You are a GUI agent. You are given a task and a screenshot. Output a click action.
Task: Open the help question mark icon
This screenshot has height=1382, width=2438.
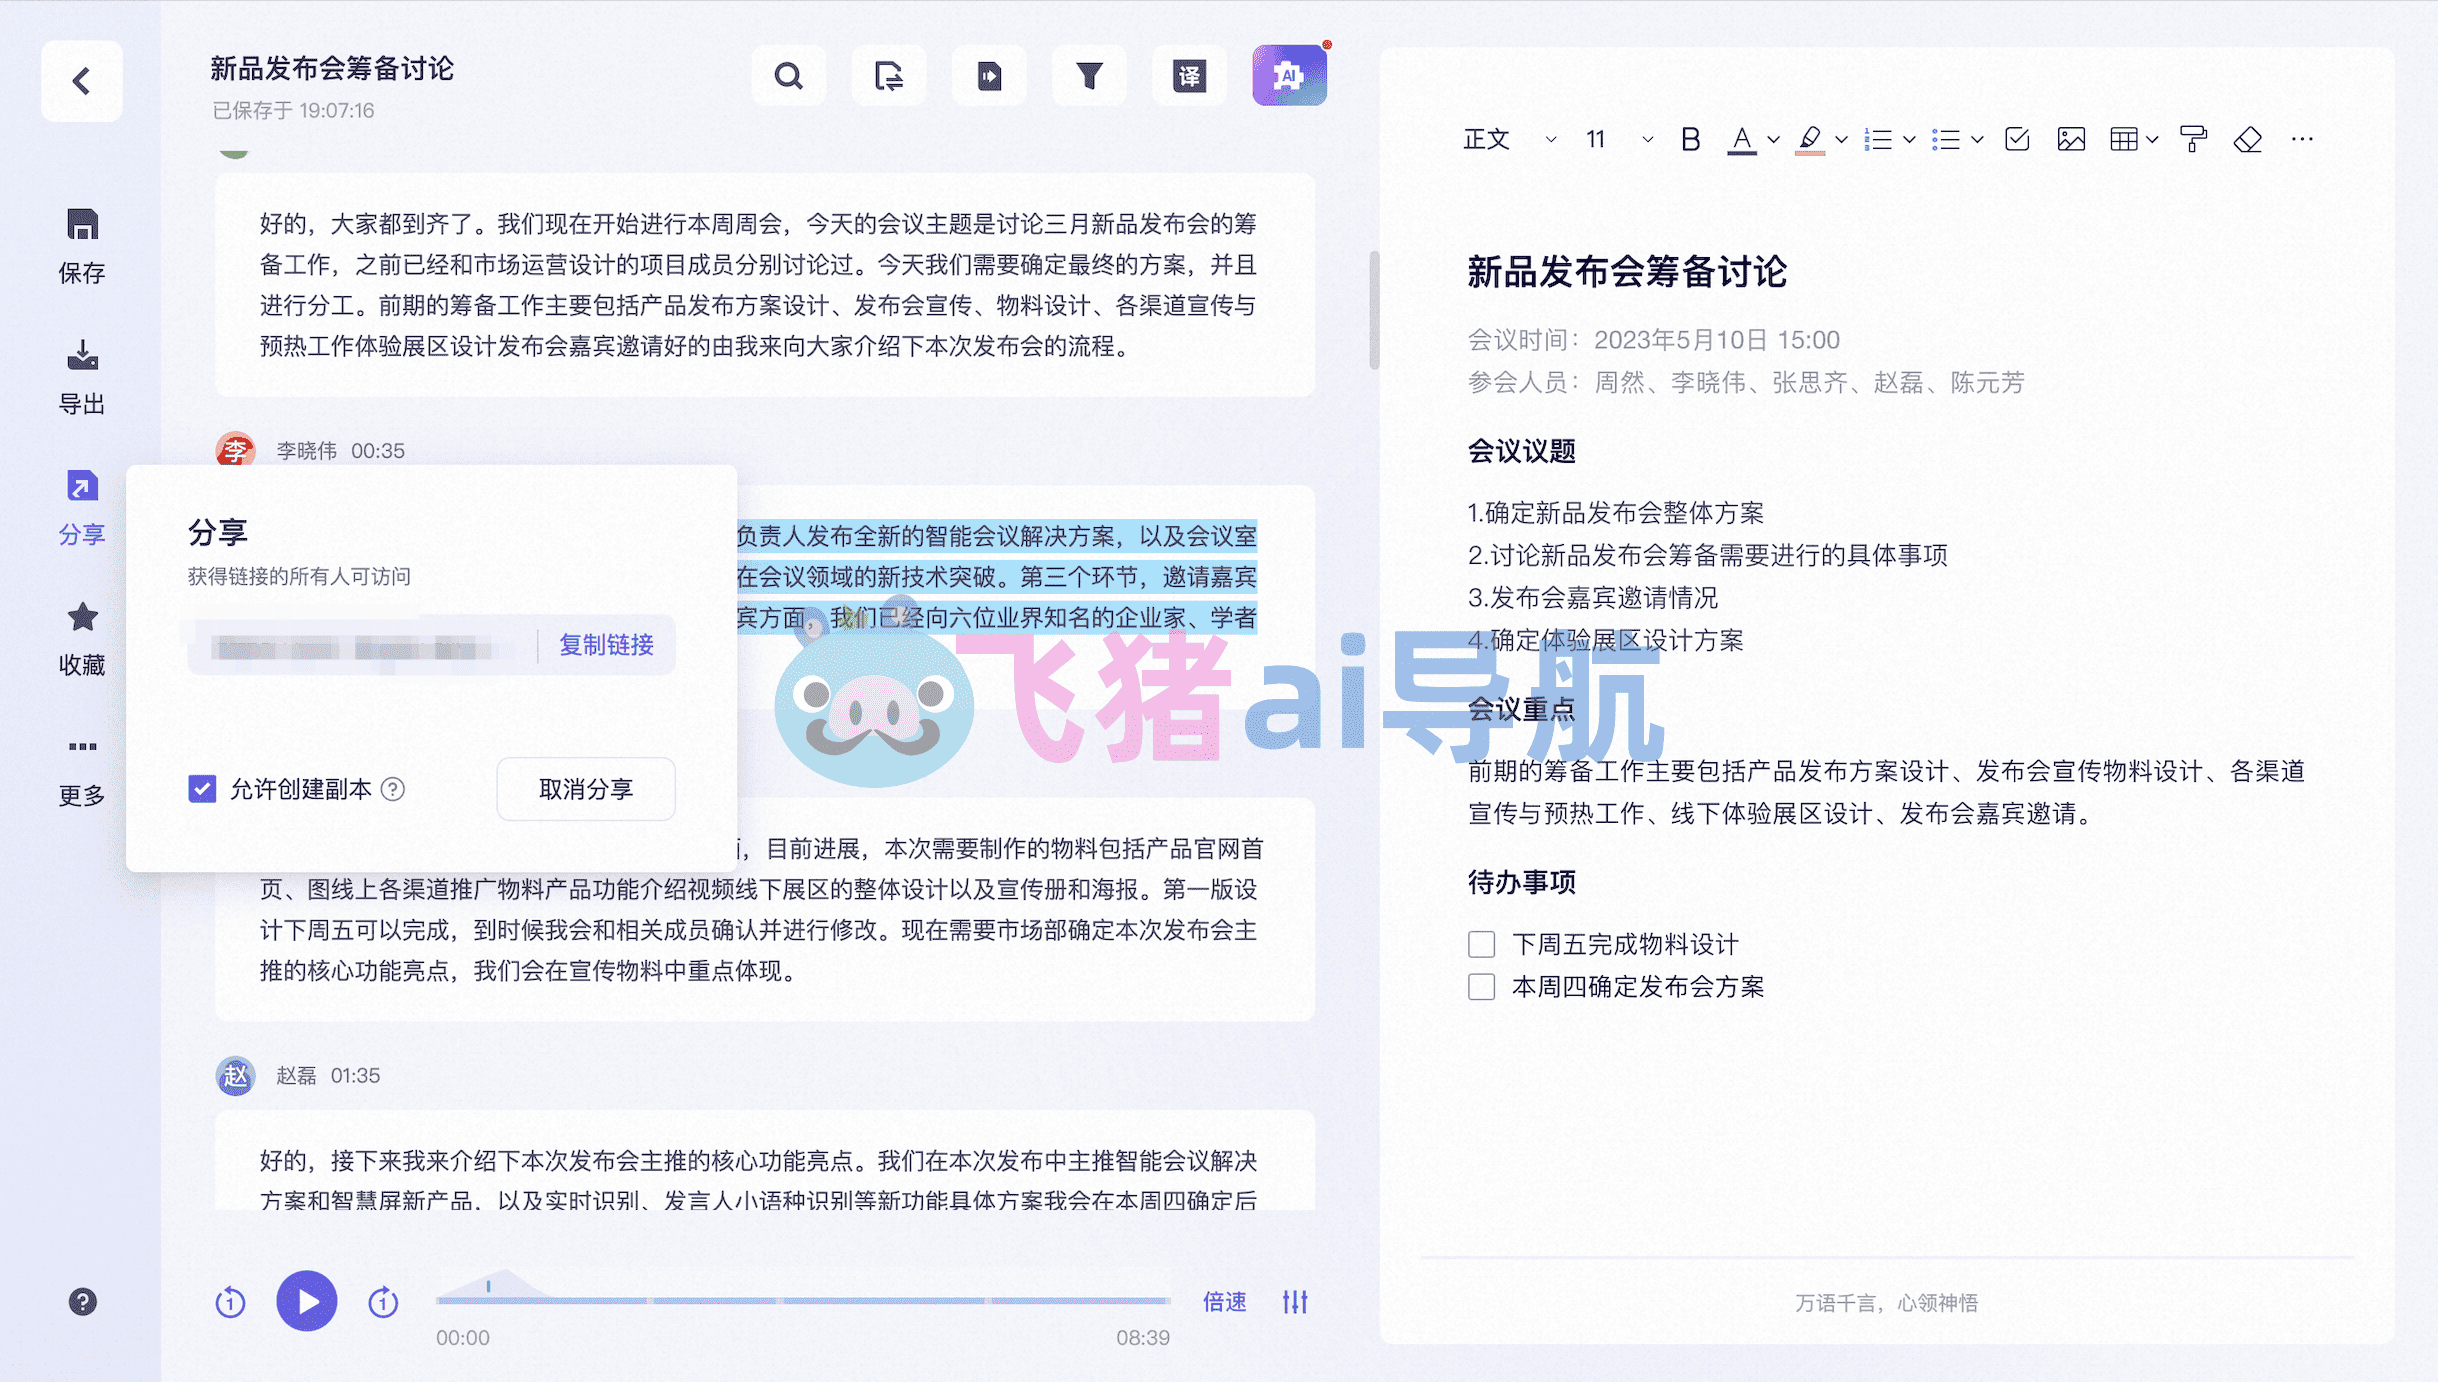(82, 1301)
